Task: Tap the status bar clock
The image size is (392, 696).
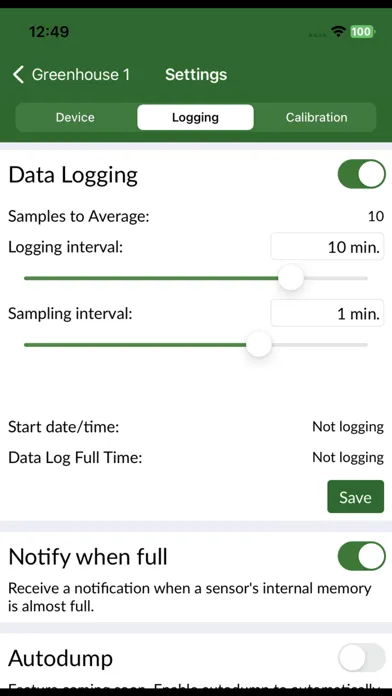Action: point(49,32)
